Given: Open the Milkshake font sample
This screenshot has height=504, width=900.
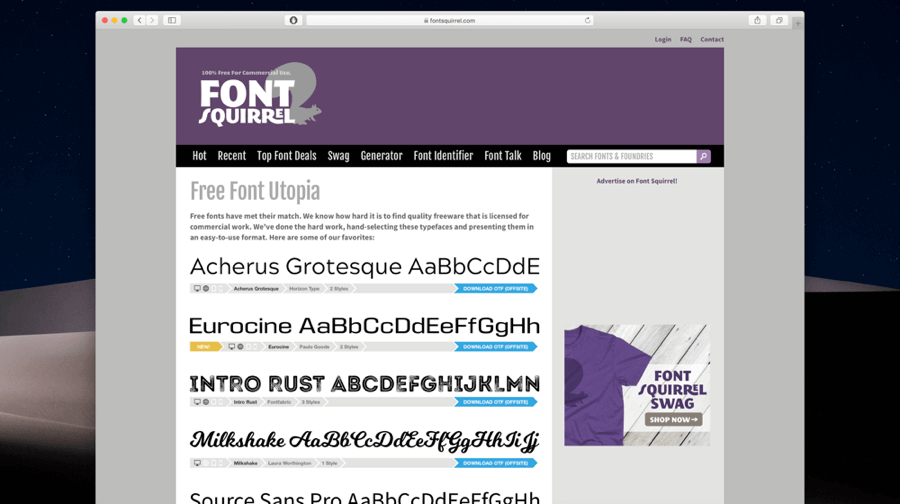Looking at the screenshot, I should point(364,441).
